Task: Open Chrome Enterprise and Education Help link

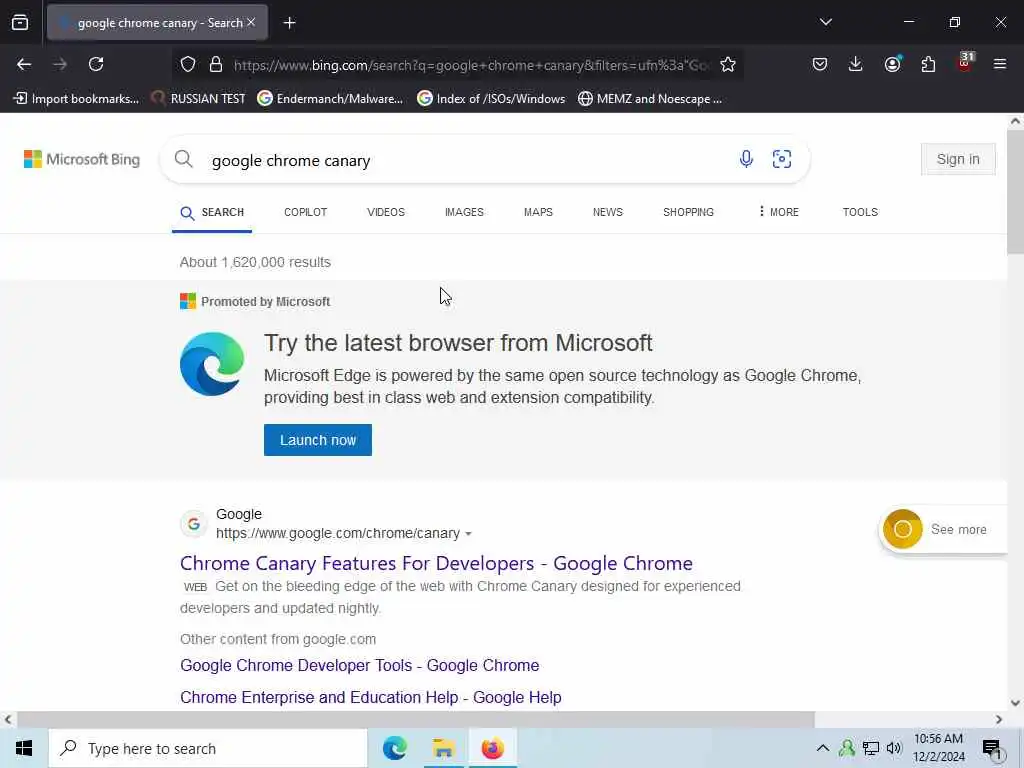Action: point(371,697)
